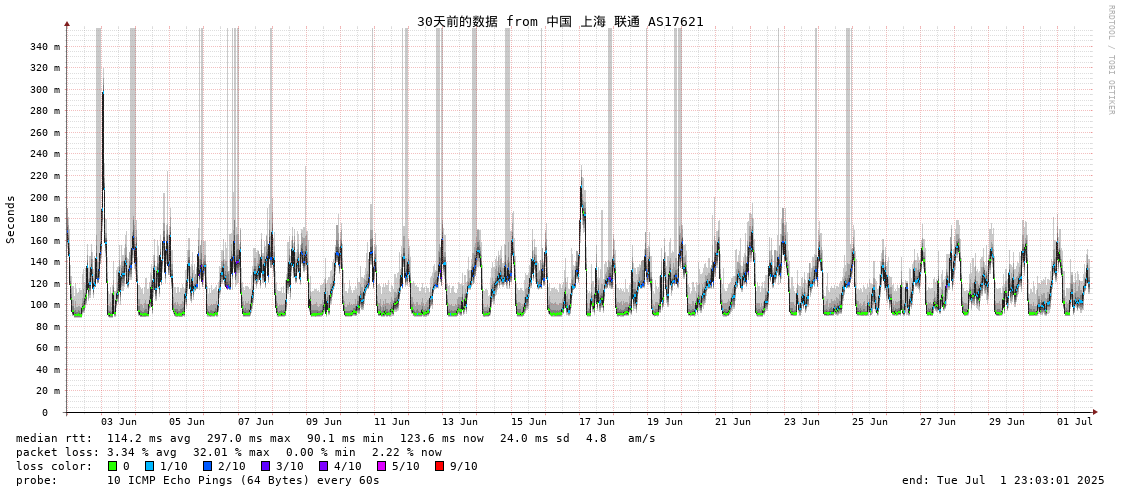Click the "09 Jun" x-axis date label
This screenshot has width=1121, height=494.
(323, 422)
